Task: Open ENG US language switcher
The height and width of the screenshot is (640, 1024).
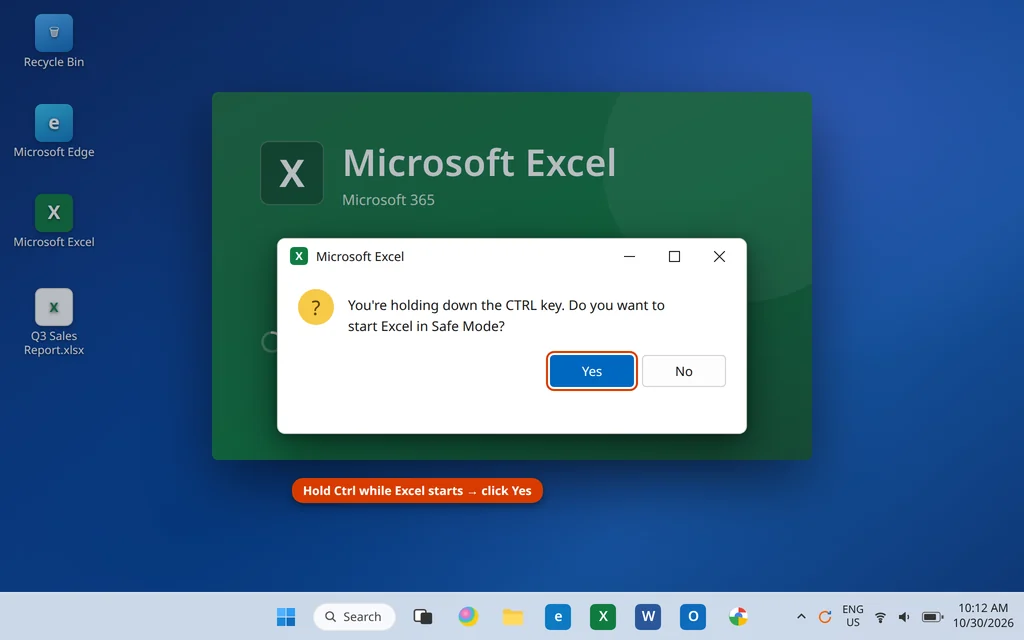Action: [852, 616]
